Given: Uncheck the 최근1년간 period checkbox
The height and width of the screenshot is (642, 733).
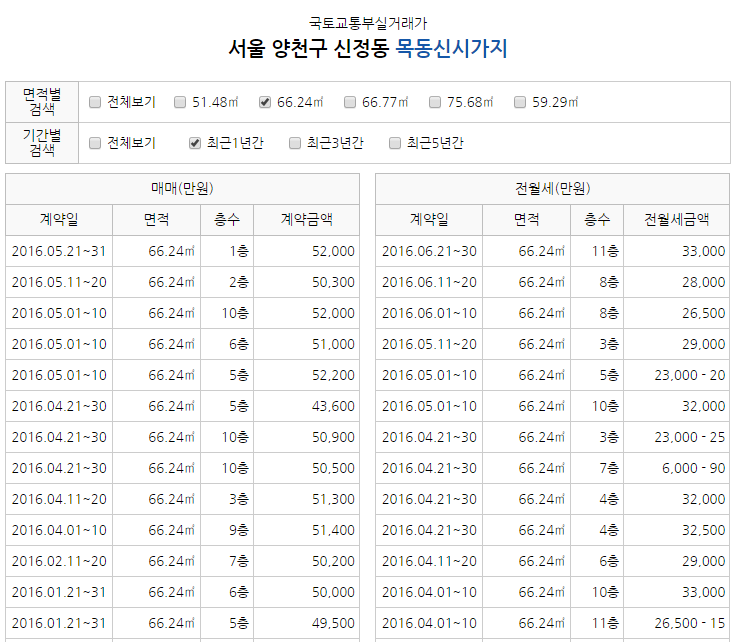Looking at the screenshot, I should 195,143.
